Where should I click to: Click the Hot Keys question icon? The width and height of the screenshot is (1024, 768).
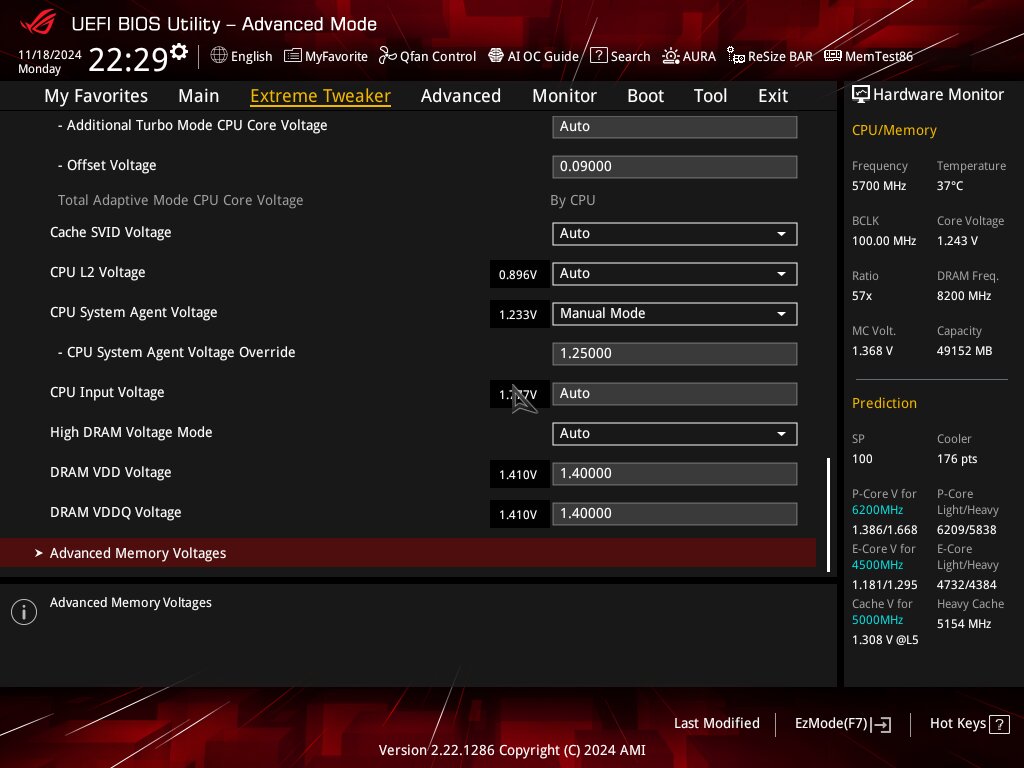point(999,724)
